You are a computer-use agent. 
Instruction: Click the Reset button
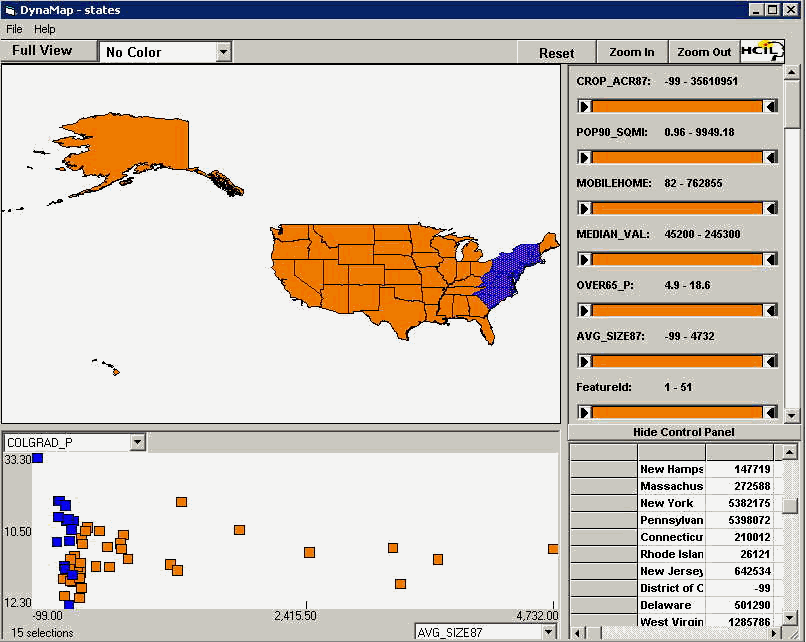click(x=556, y=53)
